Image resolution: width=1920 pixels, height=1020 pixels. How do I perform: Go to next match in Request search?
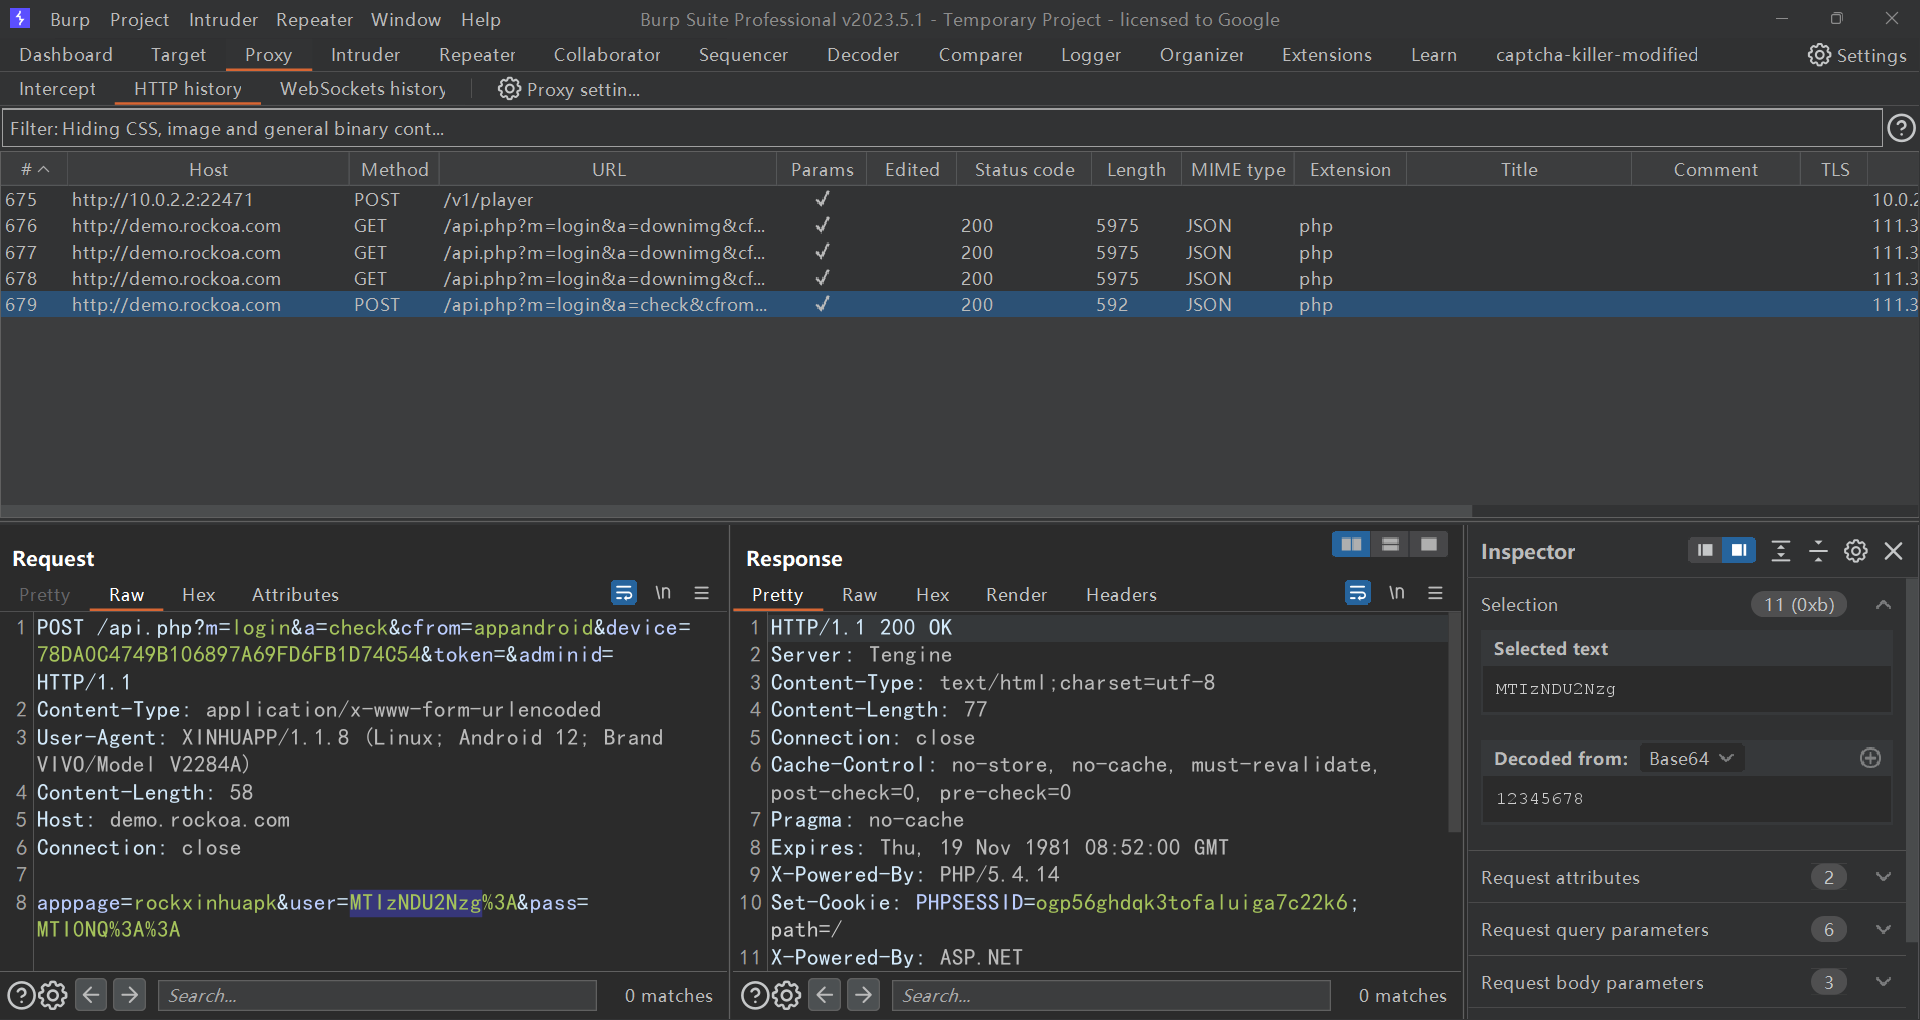tap(129, 995)
